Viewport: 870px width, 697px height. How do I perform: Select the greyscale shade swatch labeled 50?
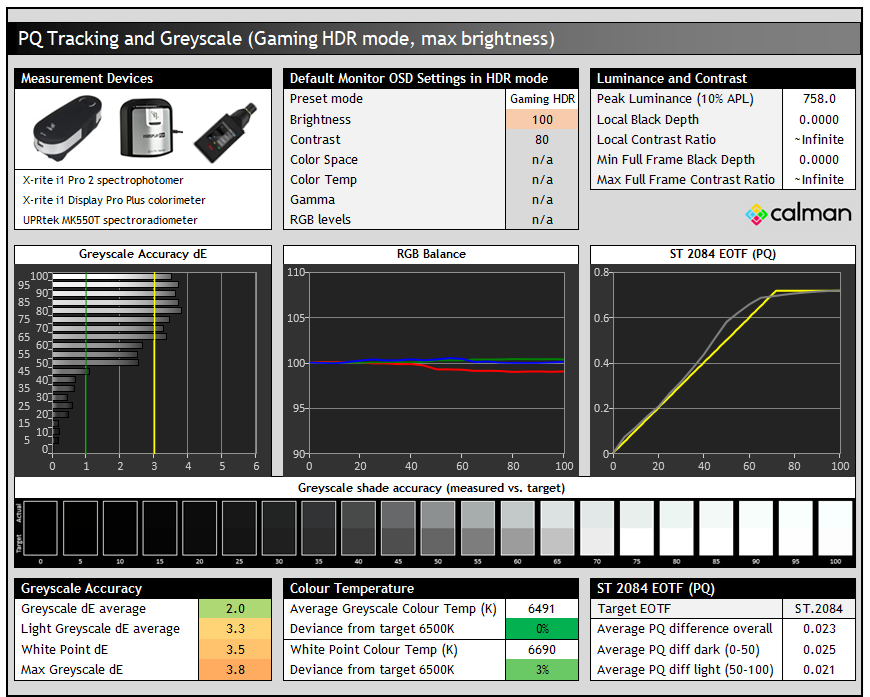[x=438, y=529]
